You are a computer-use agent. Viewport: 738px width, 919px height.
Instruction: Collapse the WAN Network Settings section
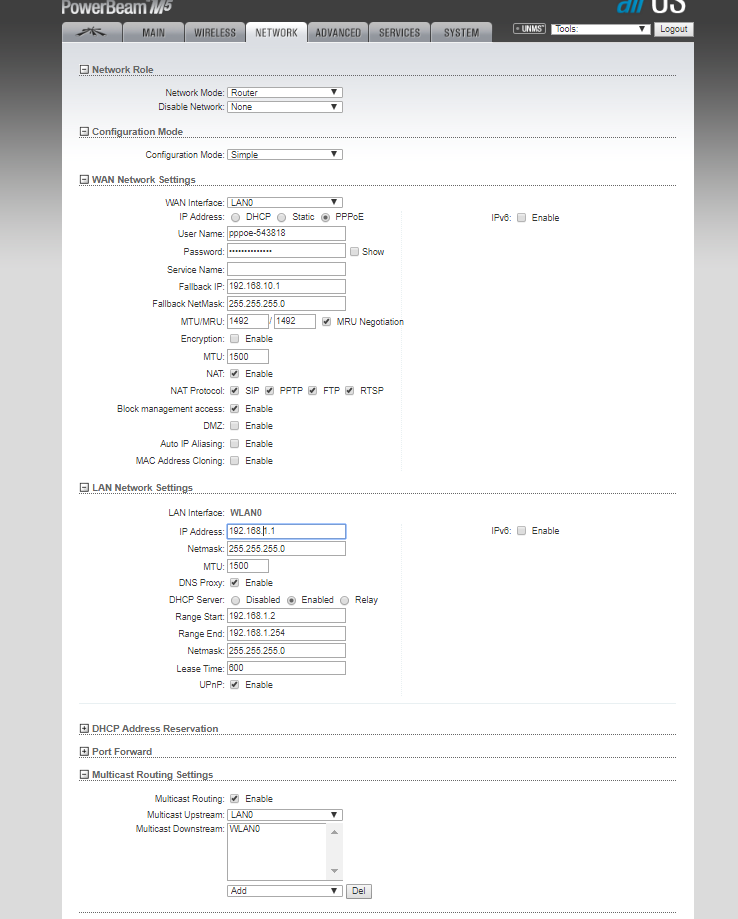(84, 180)
